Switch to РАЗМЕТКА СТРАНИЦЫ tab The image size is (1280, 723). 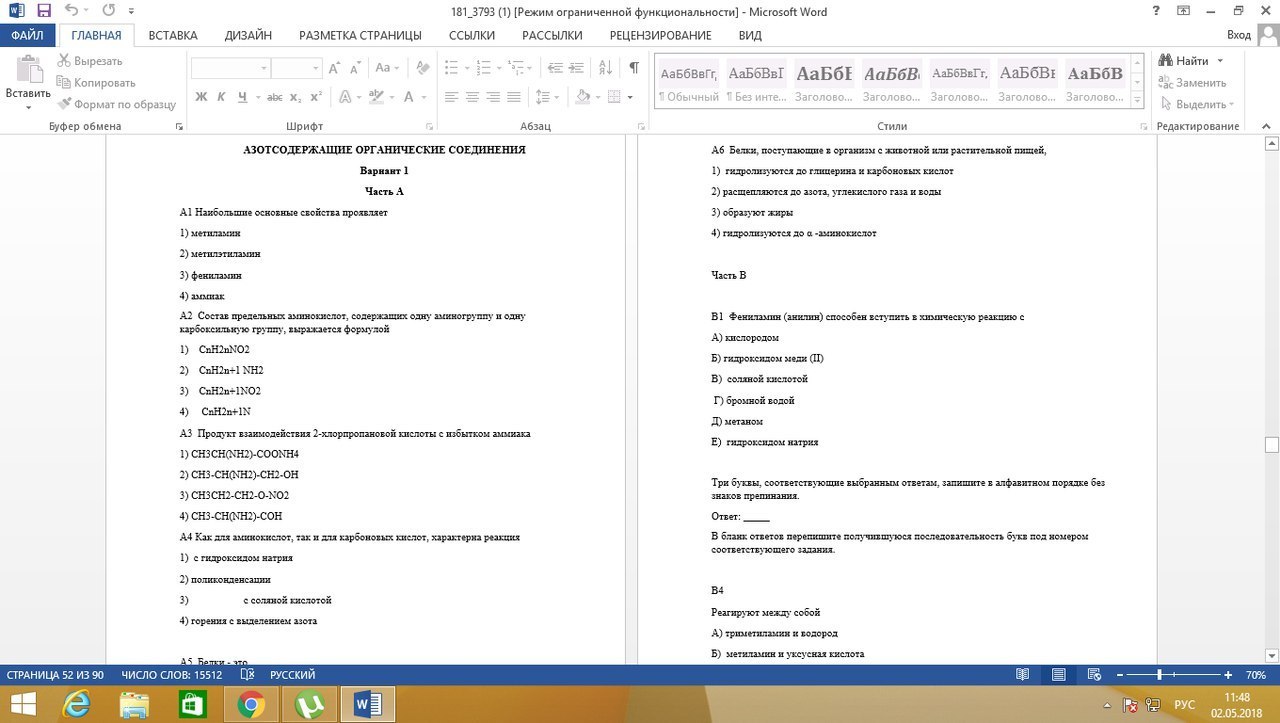coord(360,35)
